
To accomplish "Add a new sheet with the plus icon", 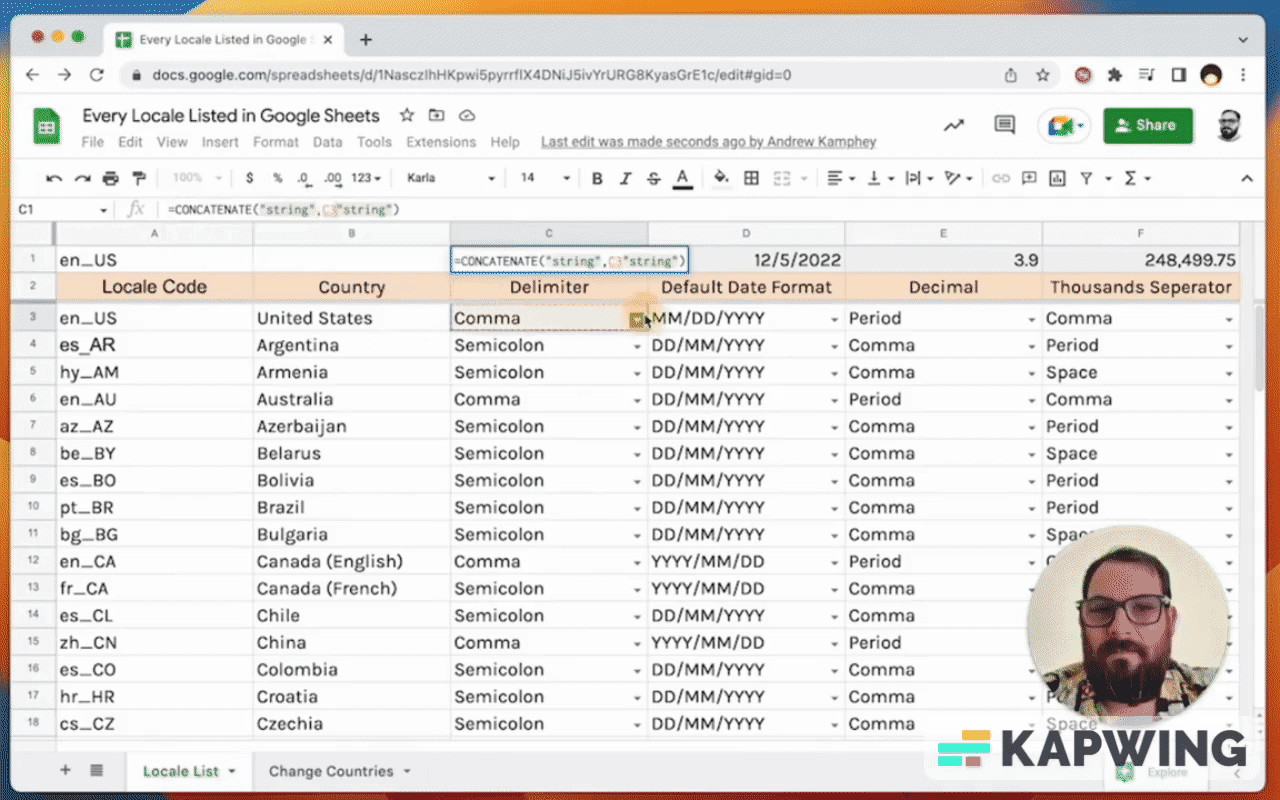I will click(66, 770).
